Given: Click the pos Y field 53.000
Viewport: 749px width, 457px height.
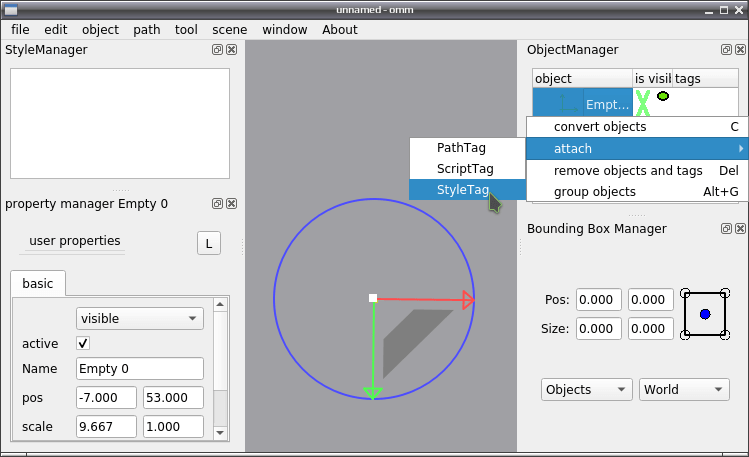Looking at the screenshot, I should point(173,398).
